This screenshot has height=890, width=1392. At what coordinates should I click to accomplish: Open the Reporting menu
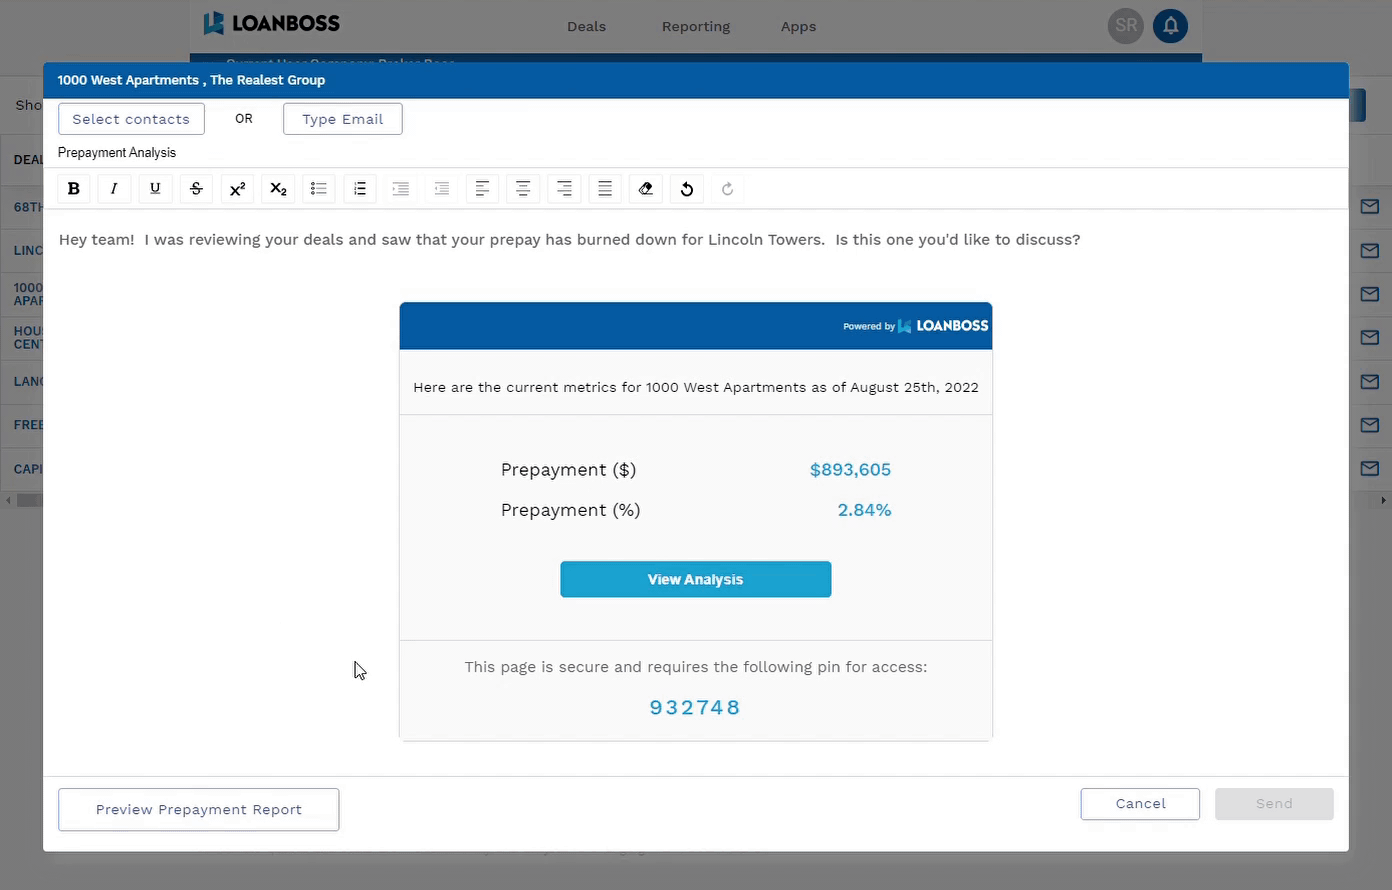tap(696, 27)
